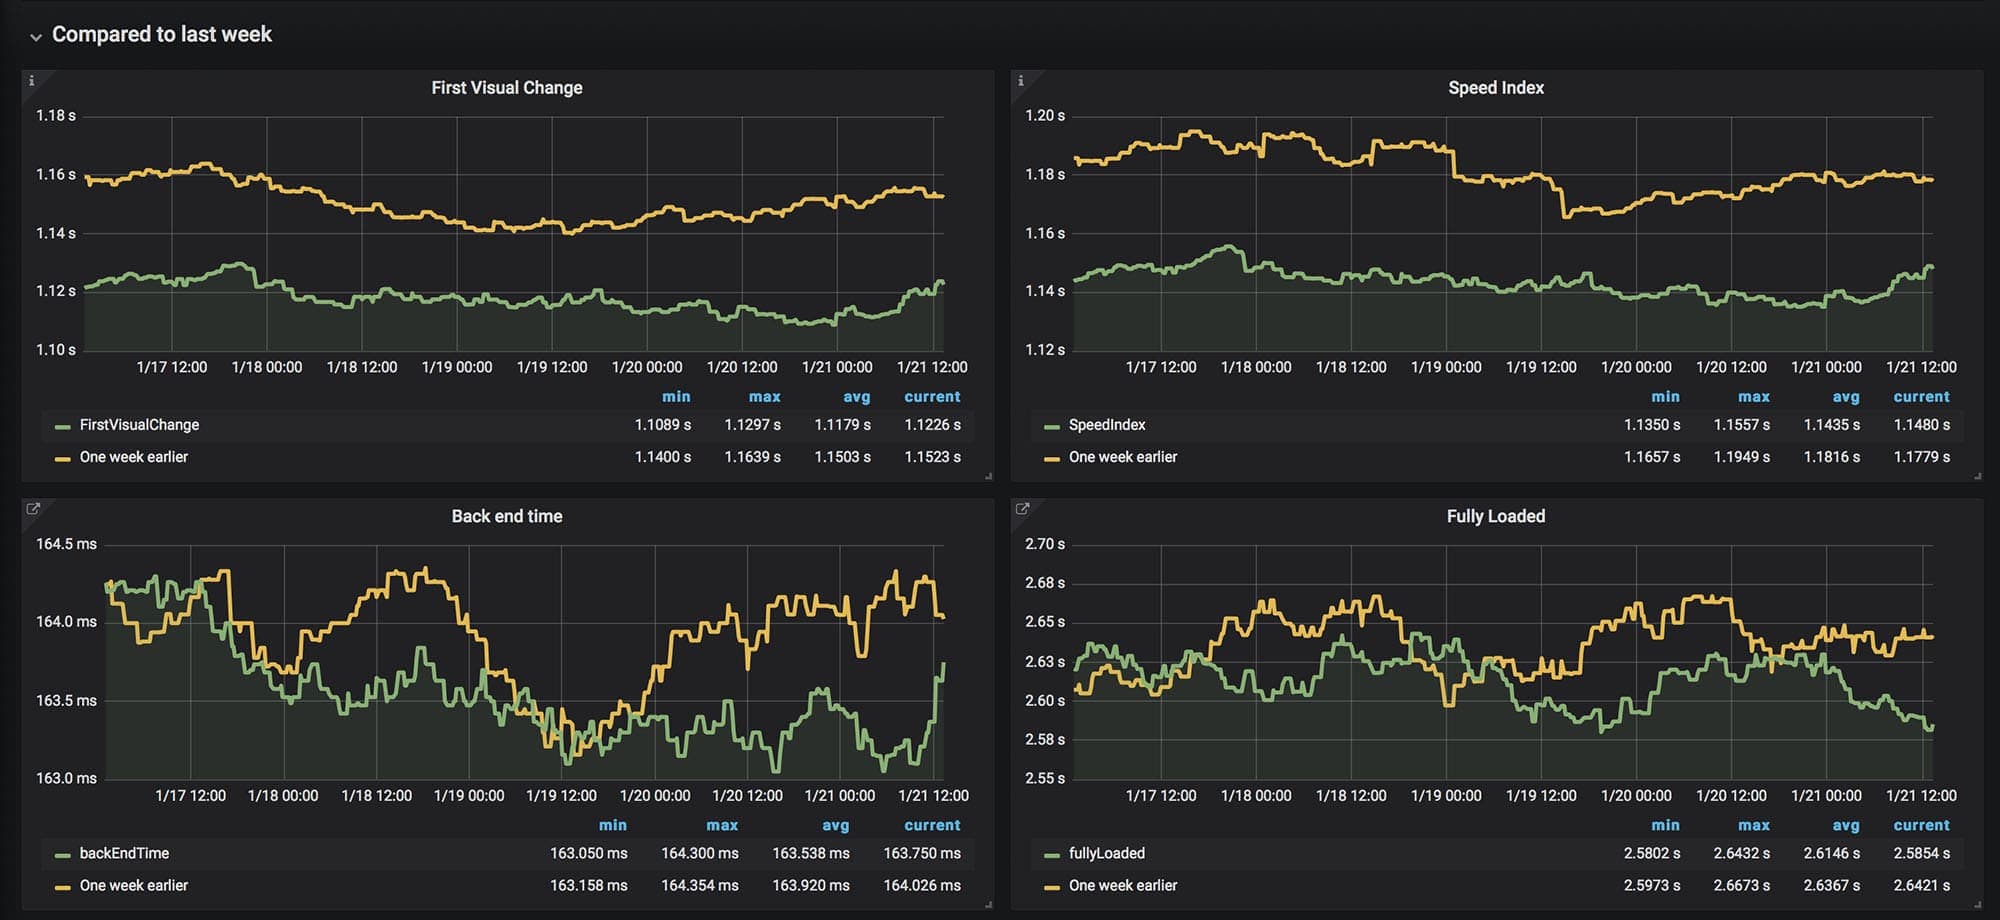2000x920 pixels.
Task: Click yellow swatch of Speed Index One week earlier
Action: coord(1051,458)
